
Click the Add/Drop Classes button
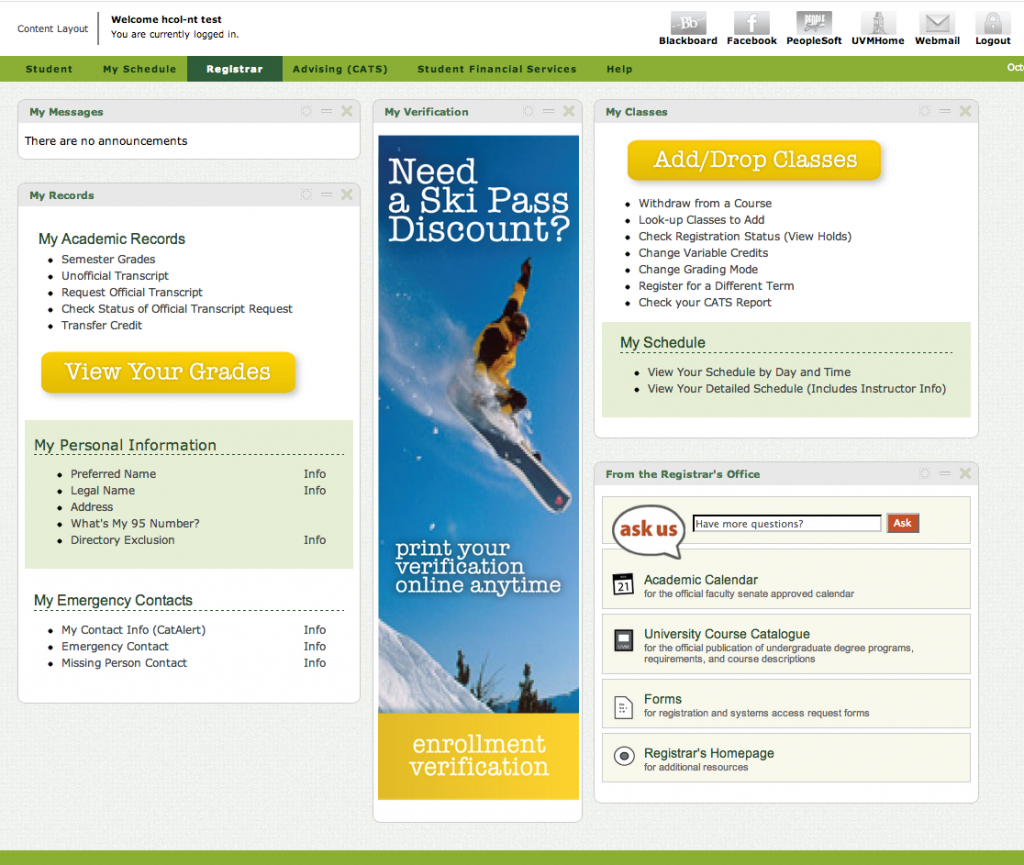tap(755, 160)
